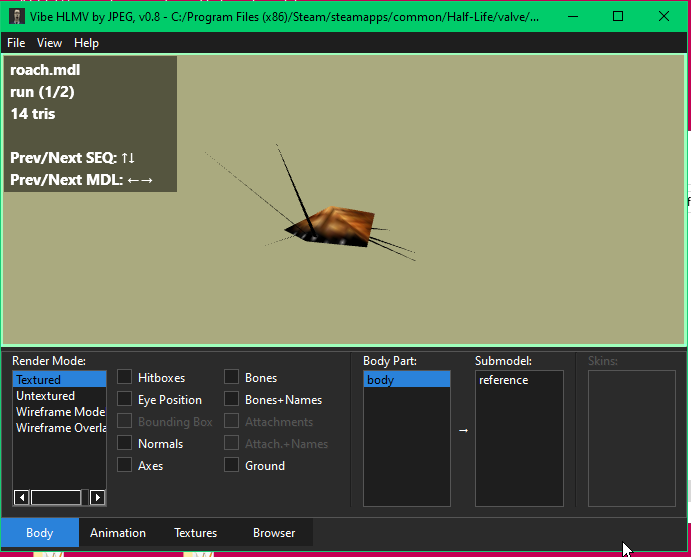
Task: Enable the Bones checkbox
Action: pyautogui.click(x=231, y=377)
